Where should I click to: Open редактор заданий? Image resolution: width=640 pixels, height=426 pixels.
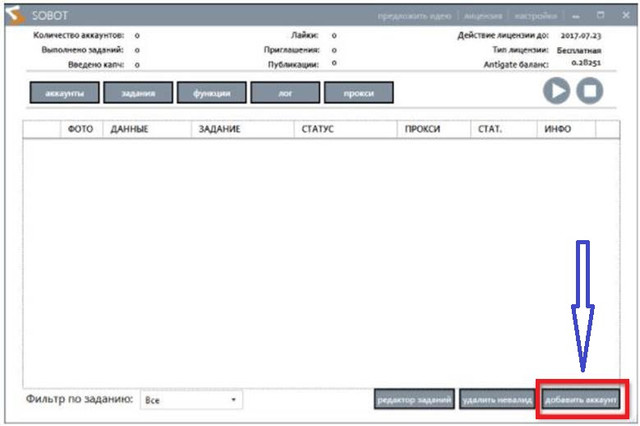(415, 399)
